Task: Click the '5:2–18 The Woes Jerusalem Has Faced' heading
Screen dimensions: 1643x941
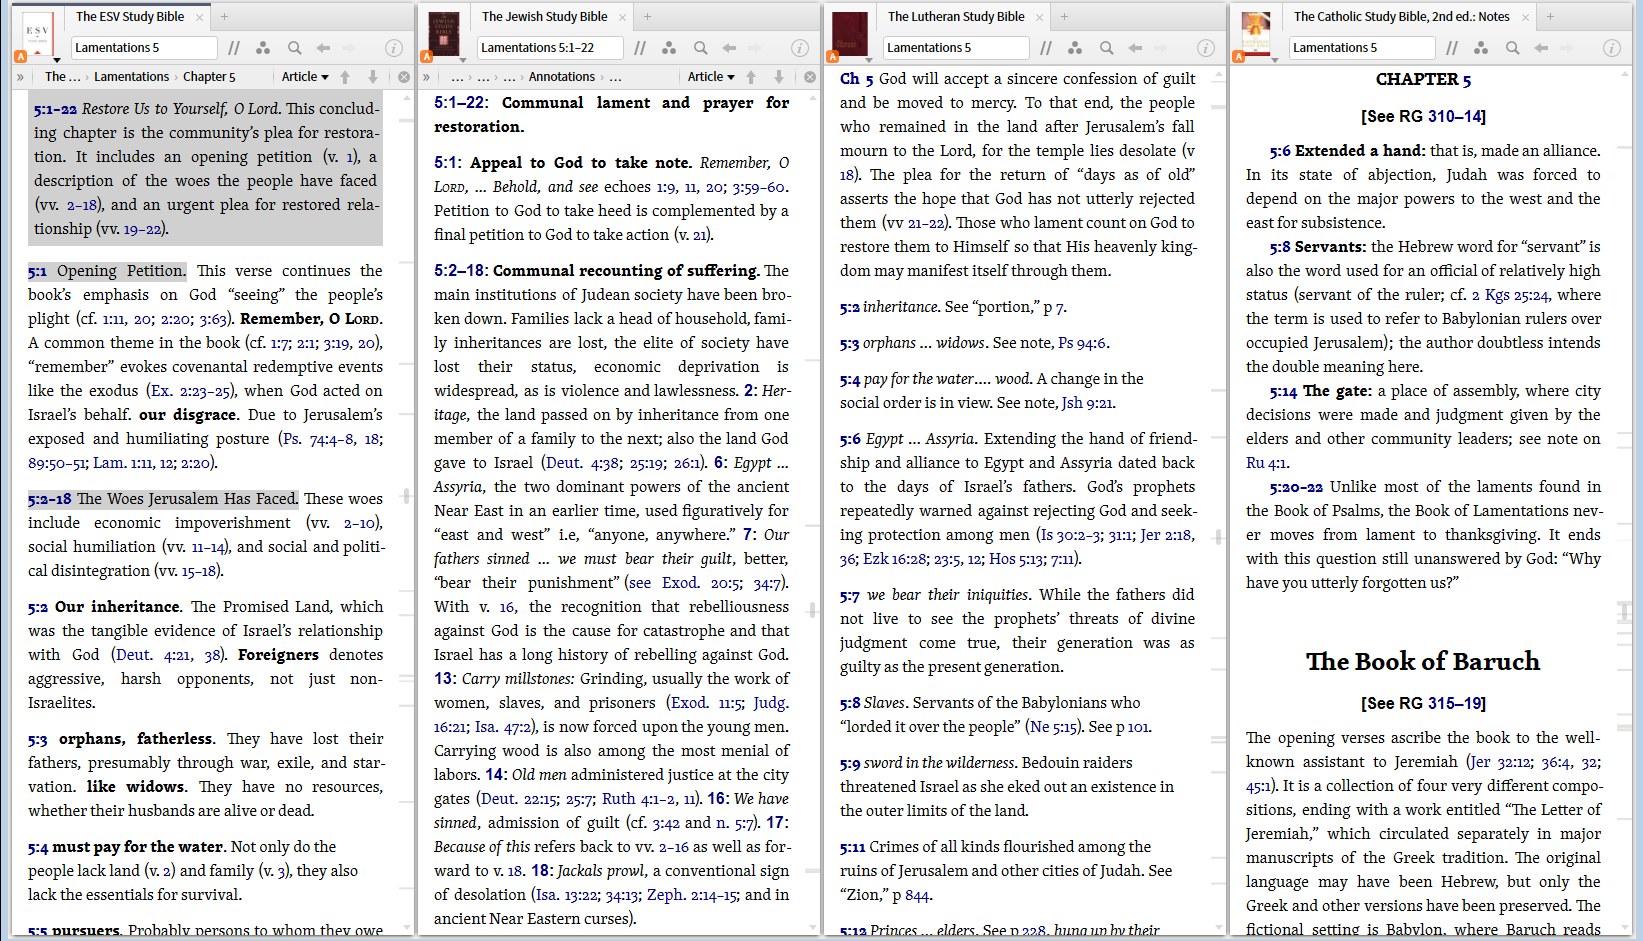Action: pos(163,499)
